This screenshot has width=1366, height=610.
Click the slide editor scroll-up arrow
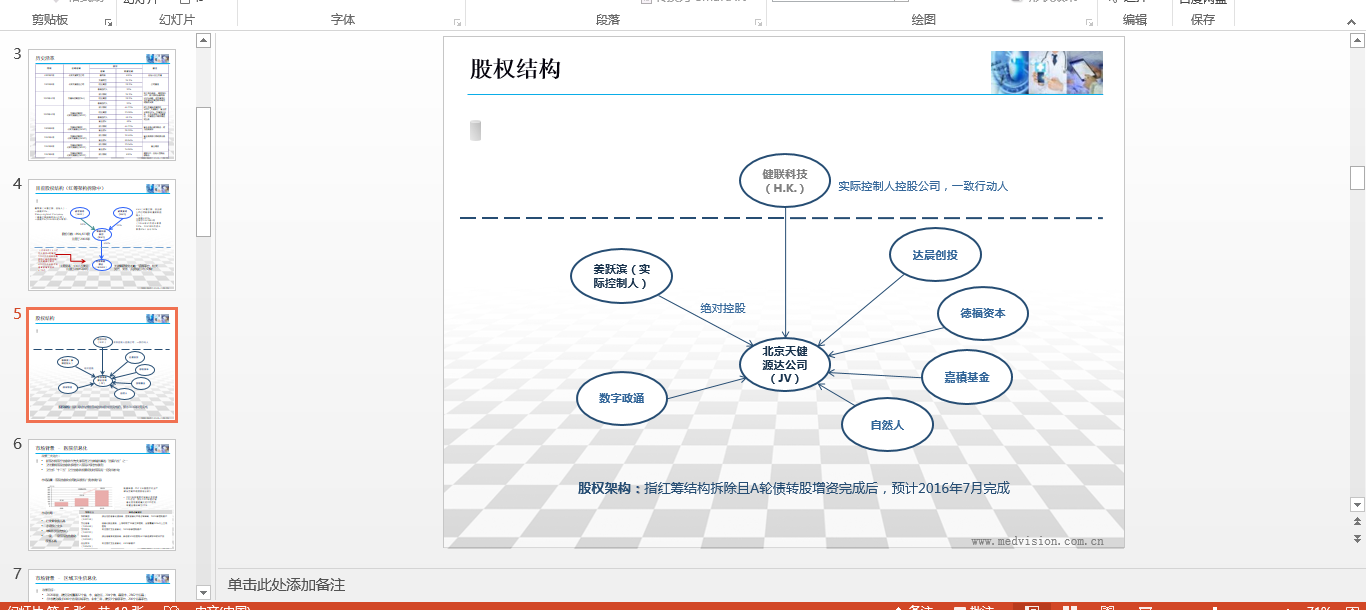[x=1357, y=41]
